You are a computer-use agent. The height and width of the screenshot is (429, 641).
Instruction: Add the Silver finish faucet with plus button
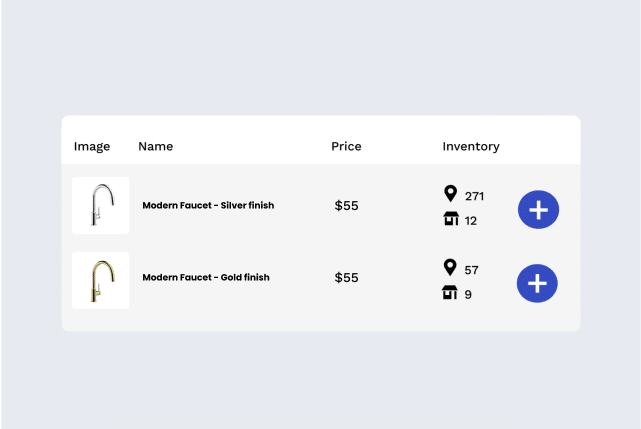(538, 209)
